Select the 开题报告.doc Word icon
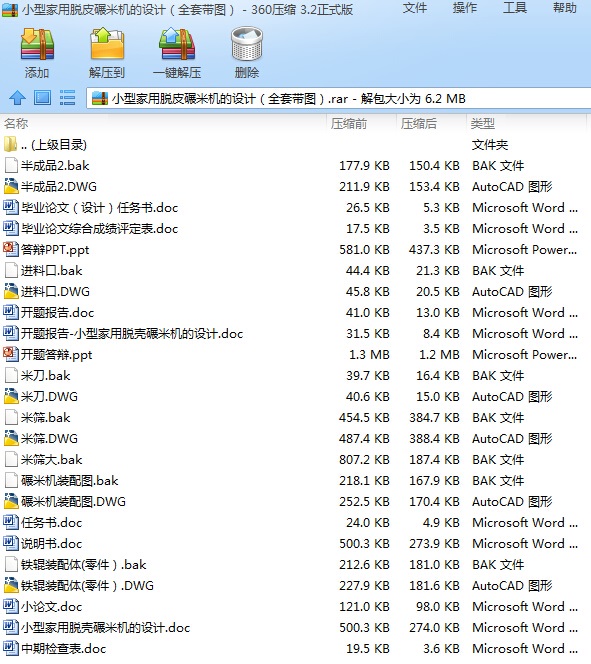 coord(11,312)
